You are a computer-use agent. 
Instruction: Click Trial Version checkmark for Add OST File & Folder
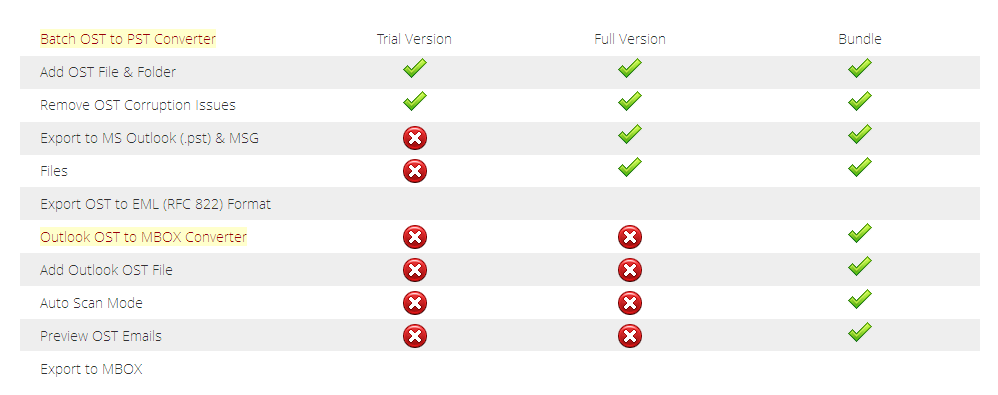point(414,69)
